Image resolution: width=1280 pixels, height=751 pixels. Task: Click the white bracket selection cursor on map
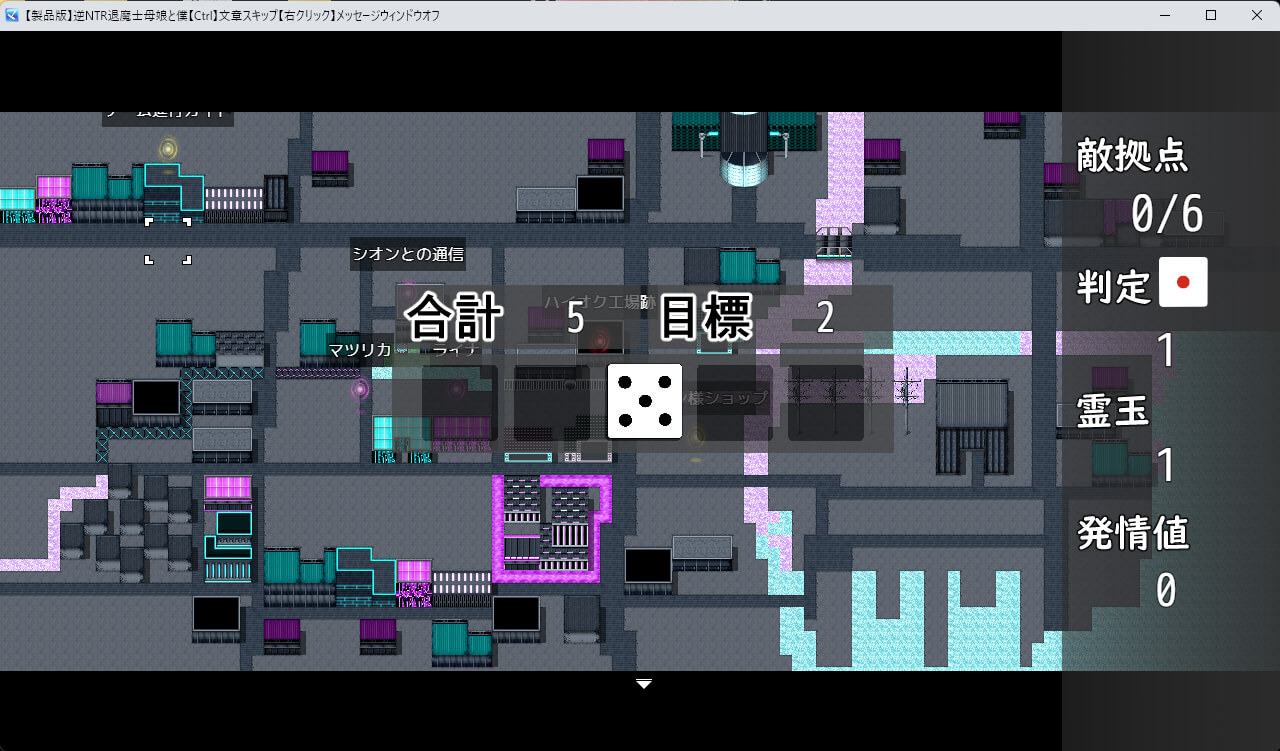(x=168, y=240)
